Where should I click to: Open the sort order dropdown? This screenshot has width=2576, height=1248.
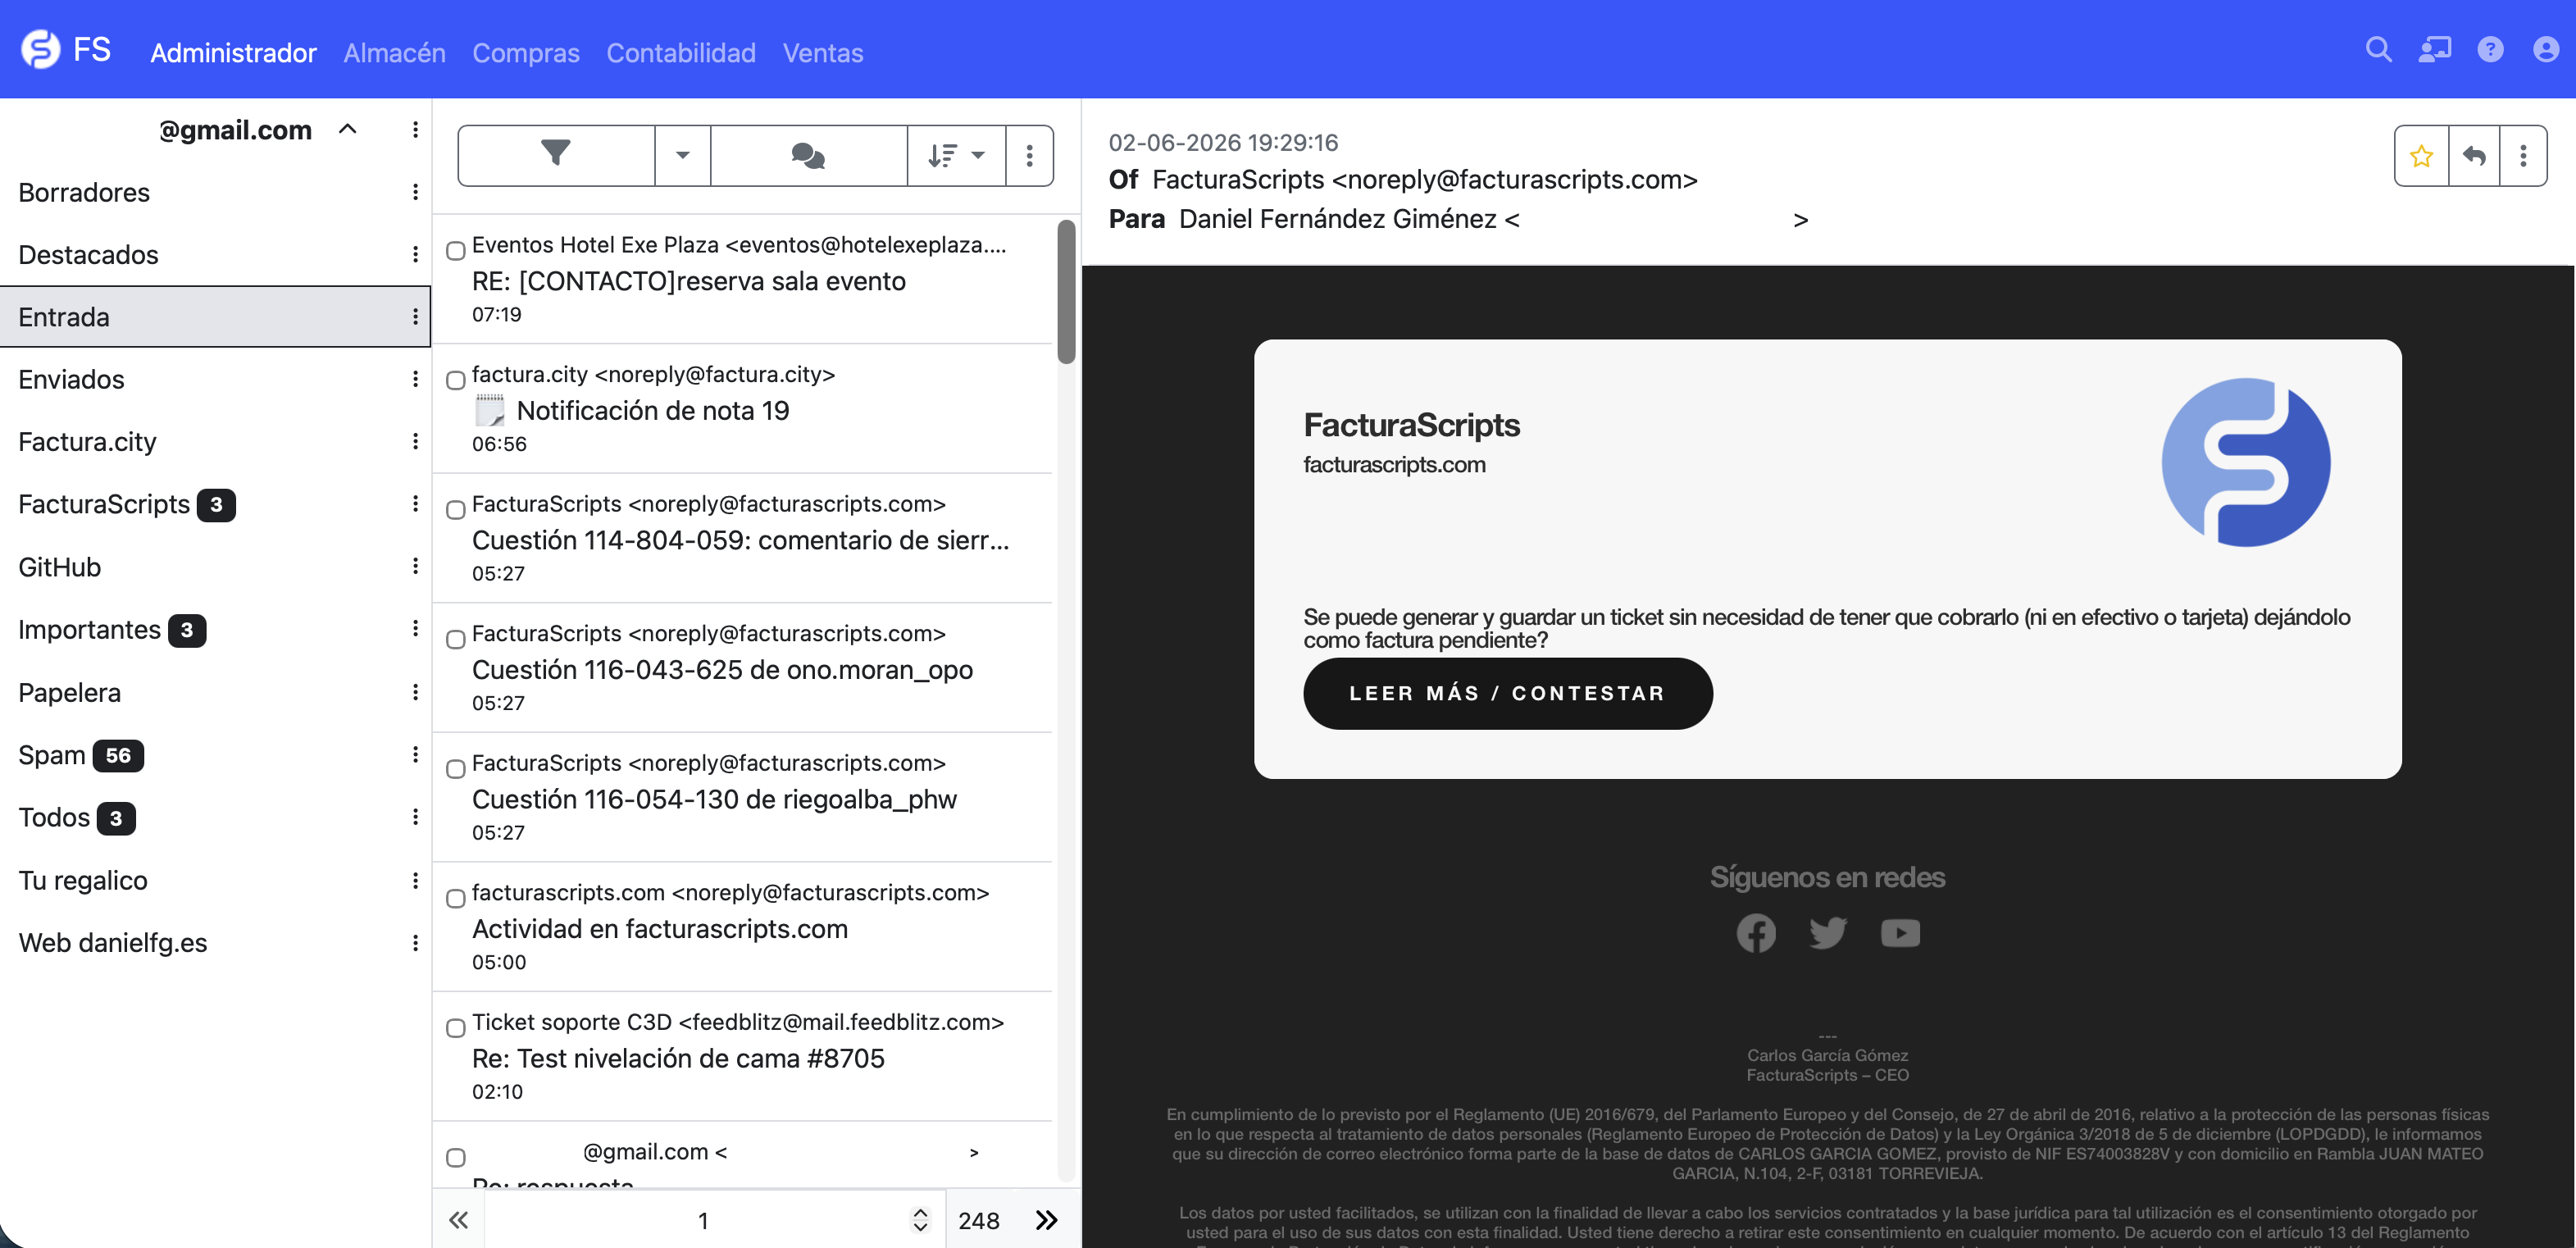956,155
